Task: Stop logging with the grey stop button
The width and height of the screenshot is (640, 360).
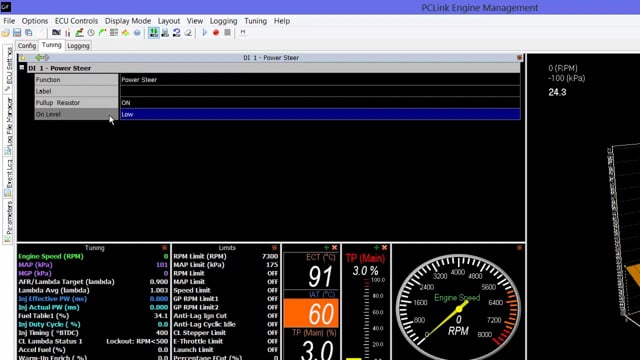Action: pos(227,33)
